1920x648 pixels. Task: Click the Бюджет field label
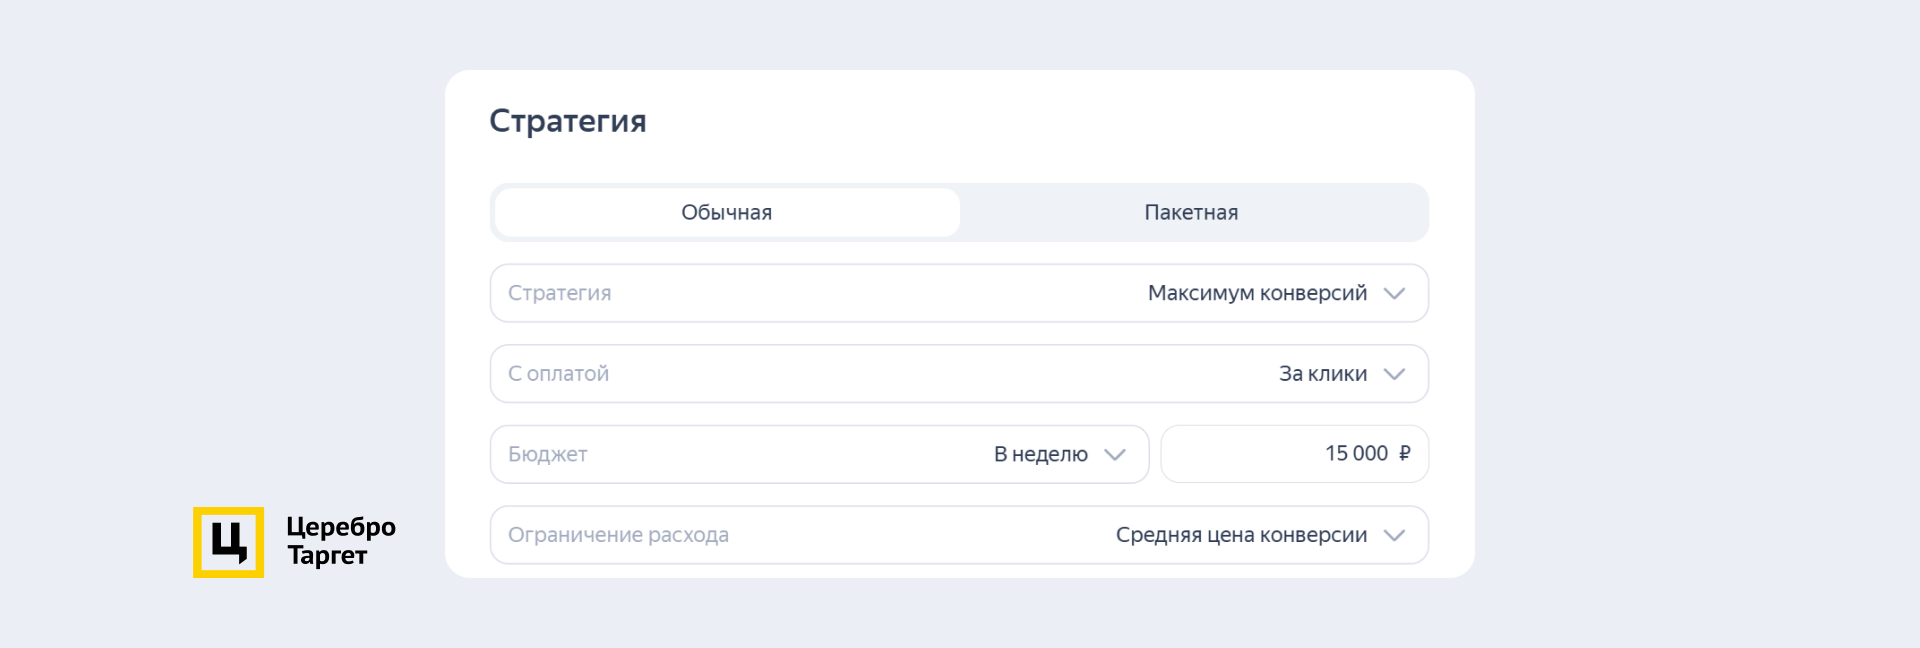pyautogui.click(x=547, y=454)
